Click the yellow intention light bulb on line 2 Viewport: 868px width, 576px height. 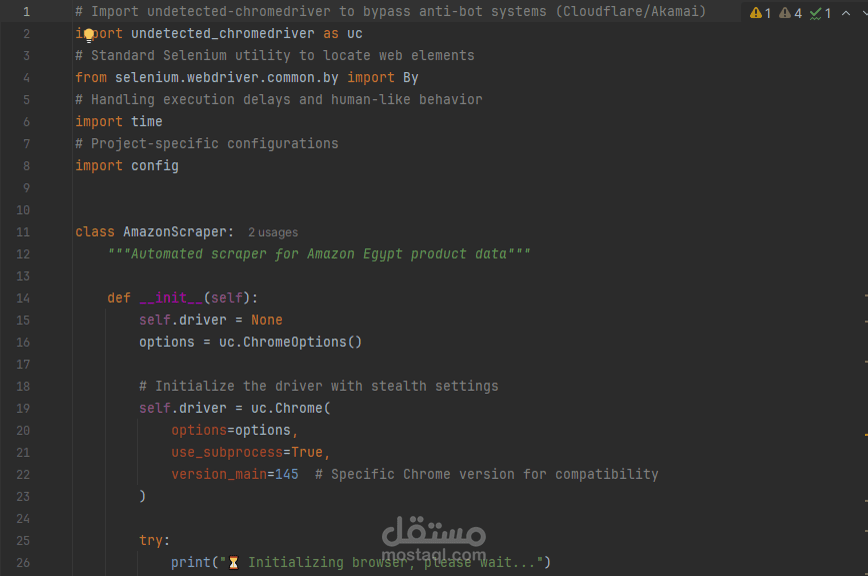point(89,37)
